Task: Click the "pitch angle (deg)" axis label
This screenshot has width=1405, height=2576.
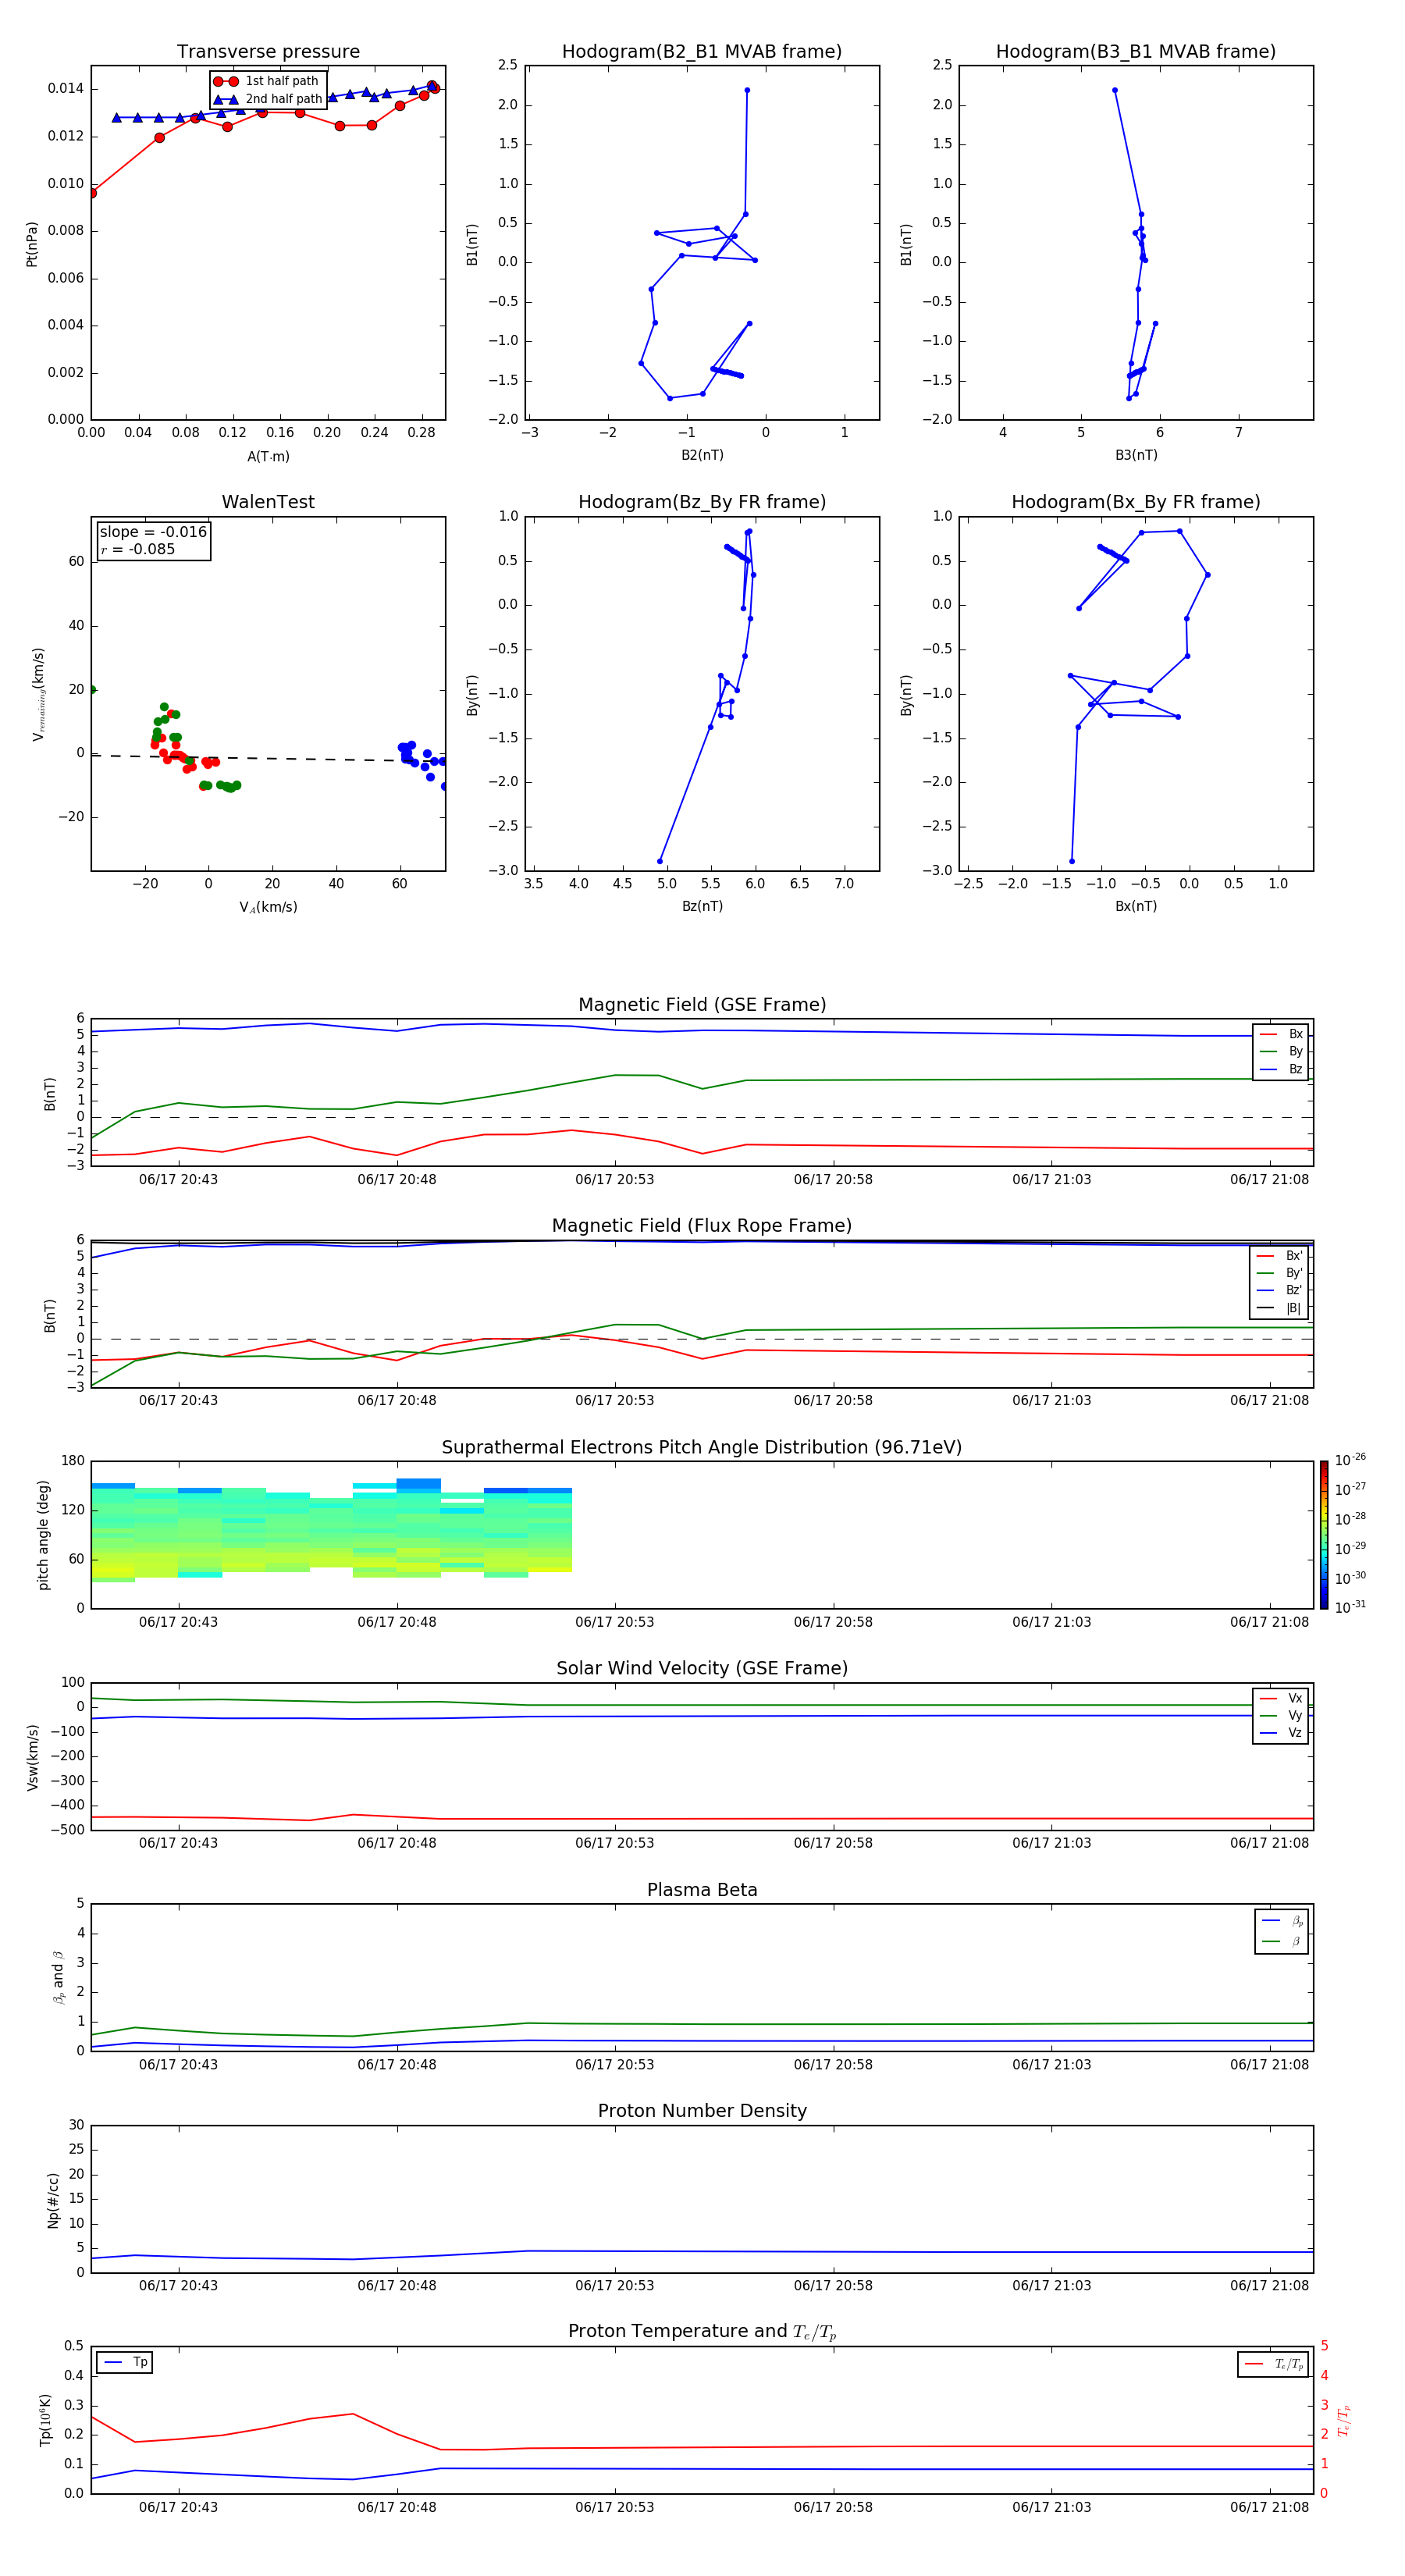Action: [x=43, y=1535]
